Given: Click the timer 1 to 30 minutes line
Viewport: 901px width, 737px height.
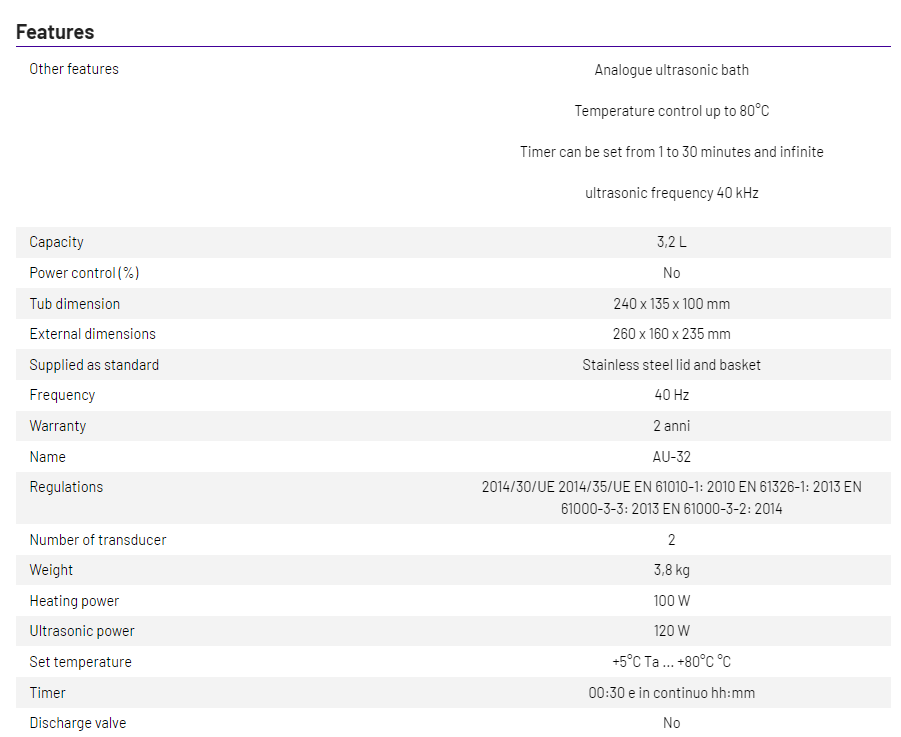Looking at the screenshot, I should click(671, 152).
